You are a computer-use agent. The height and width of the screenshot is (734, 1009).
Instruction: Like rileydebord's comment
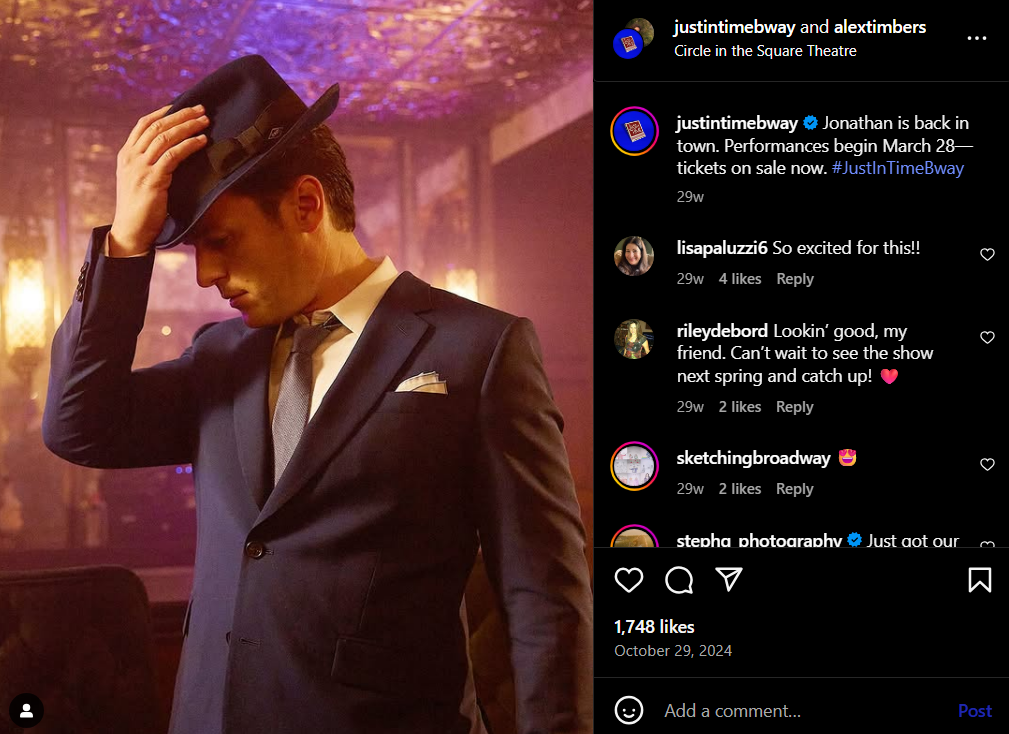[987, 338]
